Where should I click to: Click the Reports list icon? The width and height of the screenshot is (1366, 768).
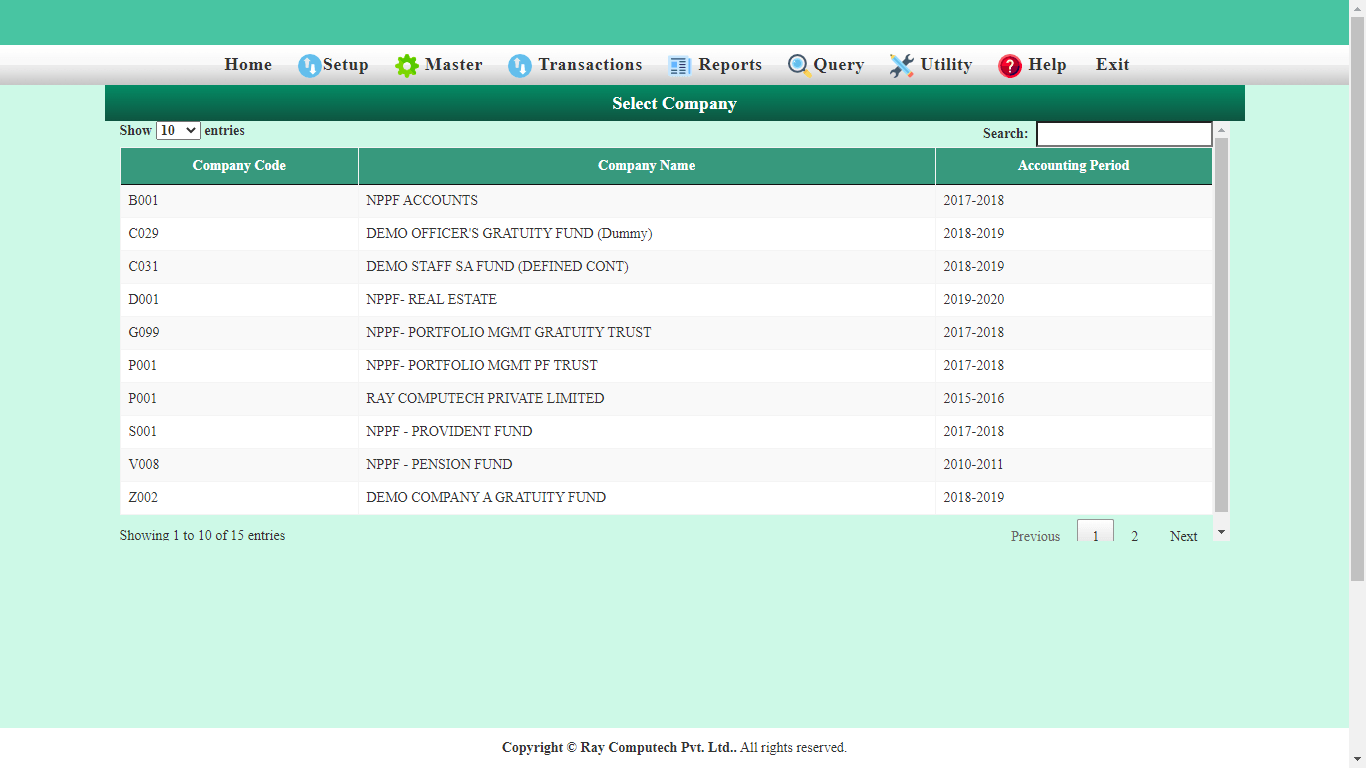[x=680, y=66]
